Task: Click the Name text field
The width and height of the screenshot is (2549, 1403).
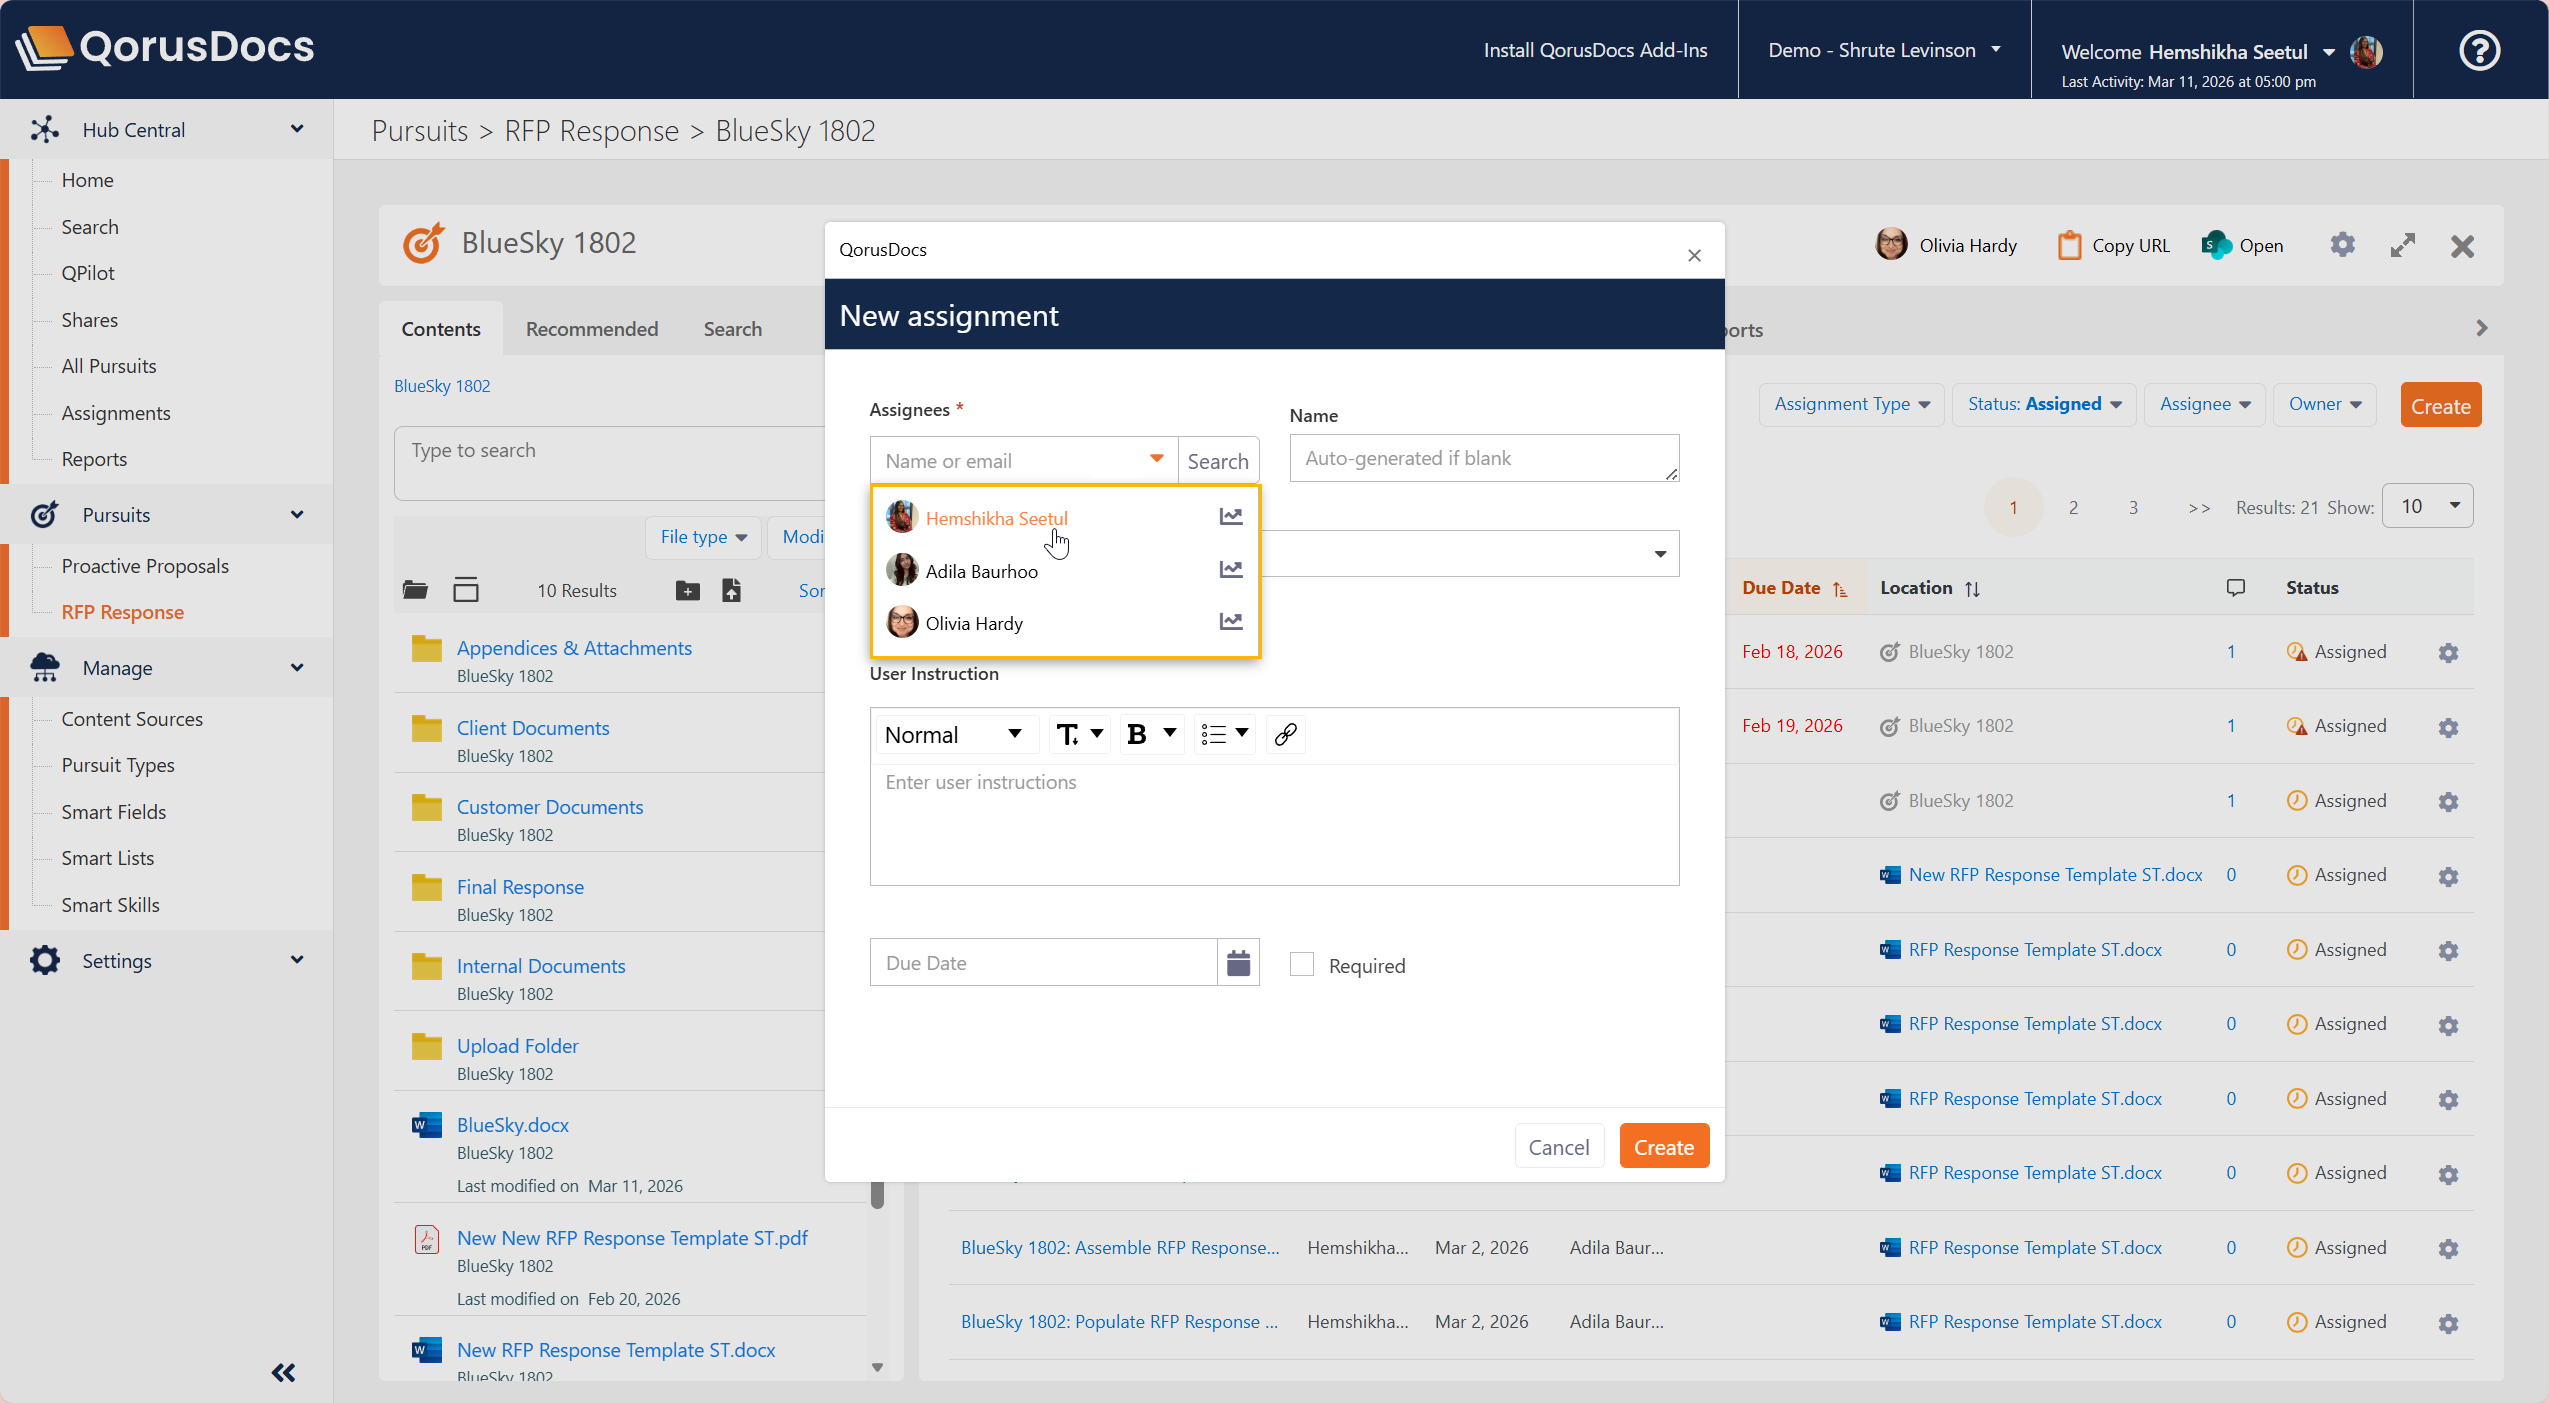Action: (x=1482, y=458)
